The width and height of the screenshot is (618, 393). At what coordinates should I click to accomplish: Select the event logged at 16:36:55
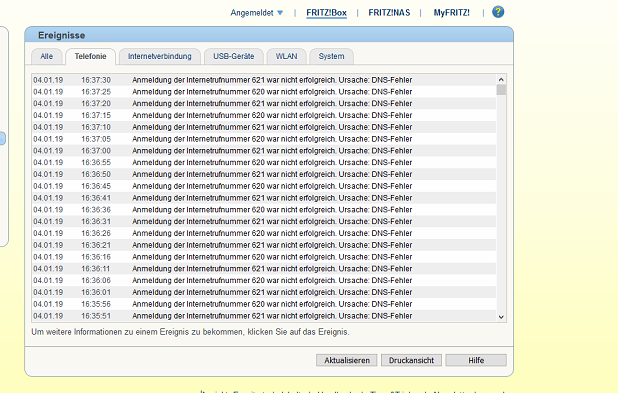coord(264,162)
